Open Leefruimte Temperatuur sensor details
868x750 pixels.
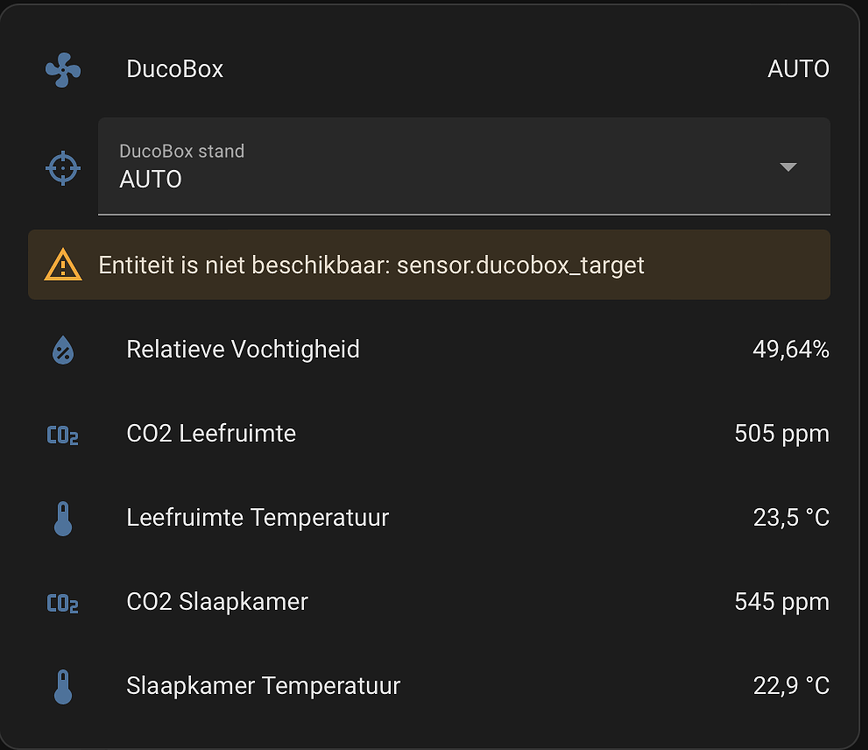[x=257, y=518]
